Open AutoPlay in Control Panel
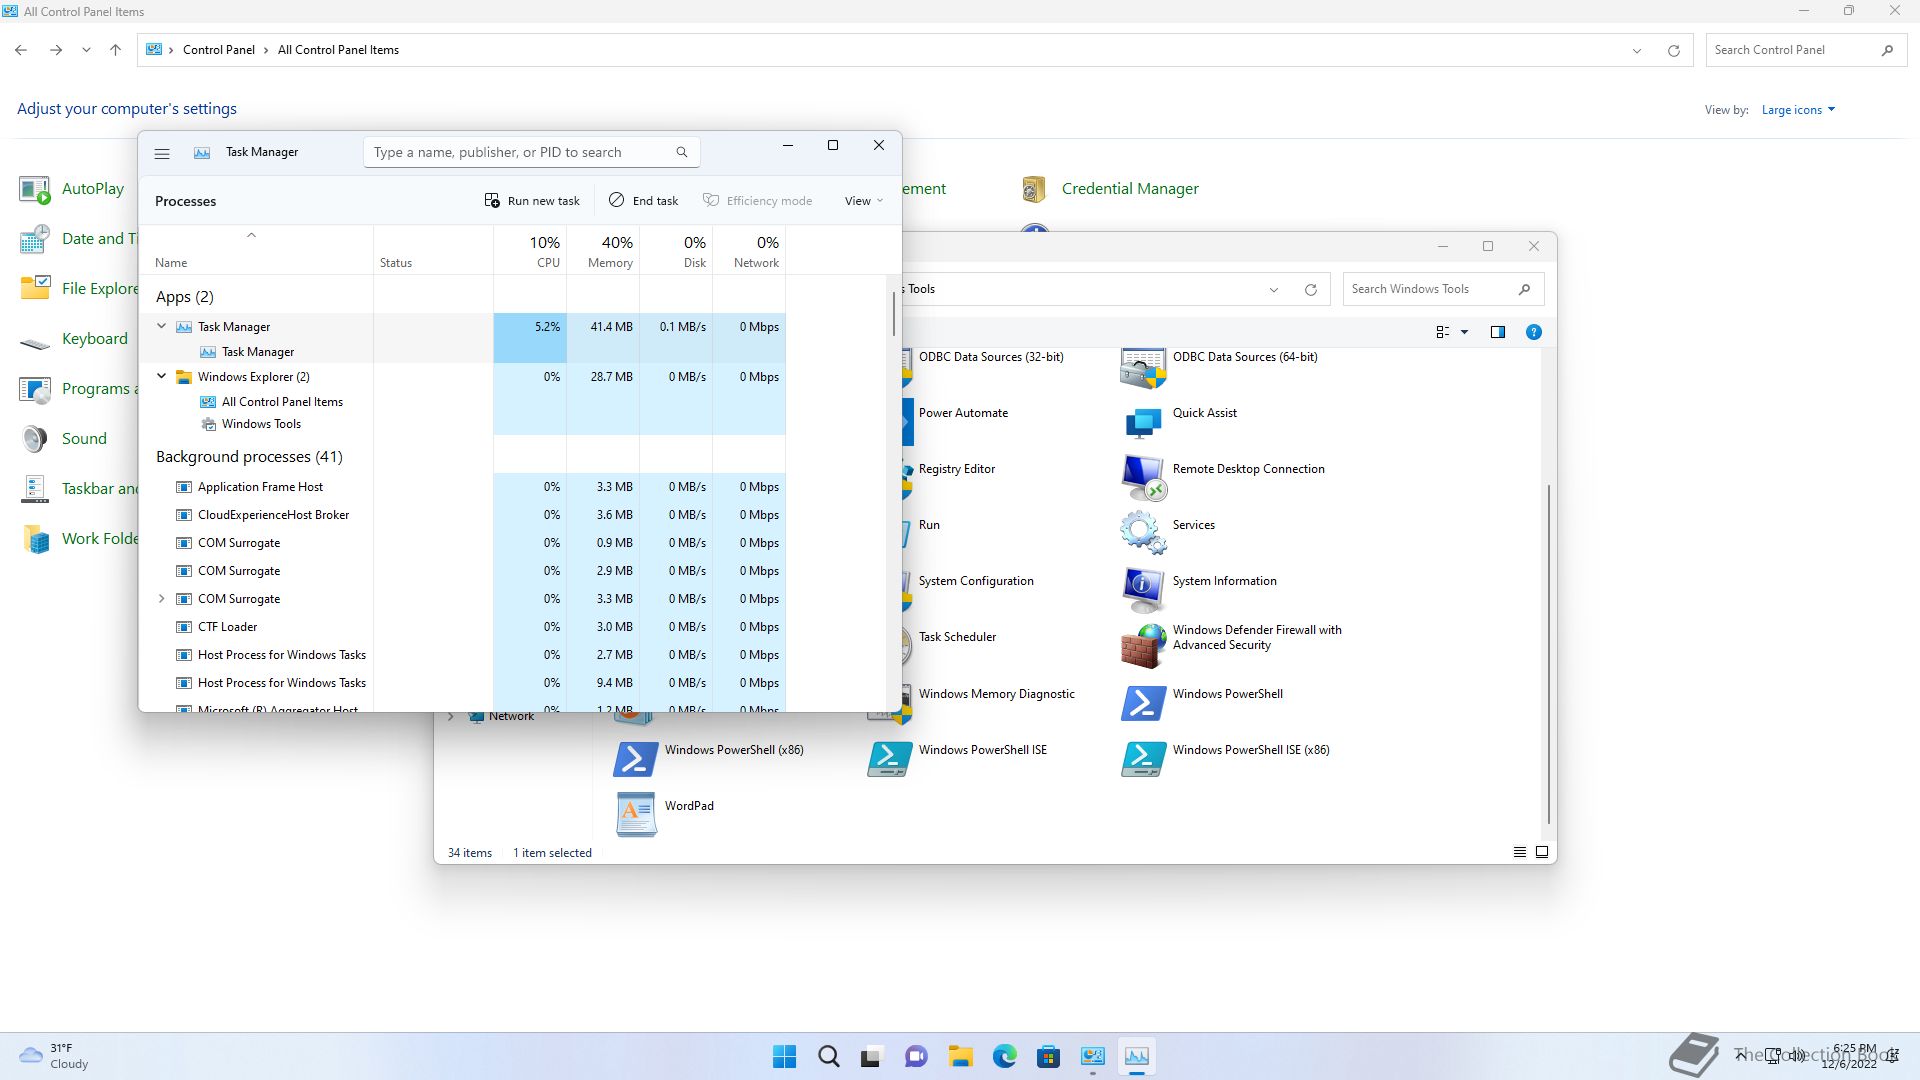The height and width of the screenshot is (1080, 1920). click(72, 189)
